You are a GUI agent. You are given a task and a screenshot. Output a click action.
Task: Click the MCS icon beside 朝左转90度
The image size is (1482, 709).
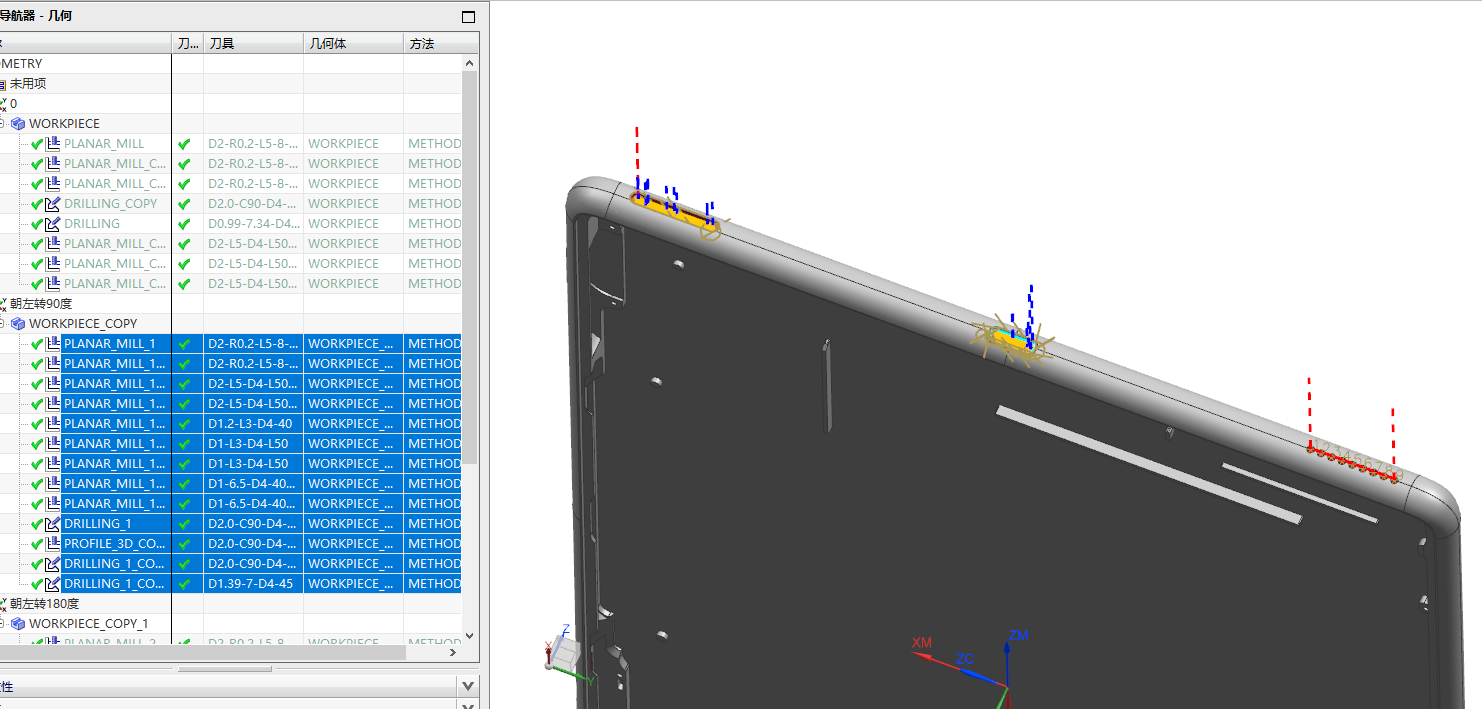pyautogui.click(x=3, y=304)
